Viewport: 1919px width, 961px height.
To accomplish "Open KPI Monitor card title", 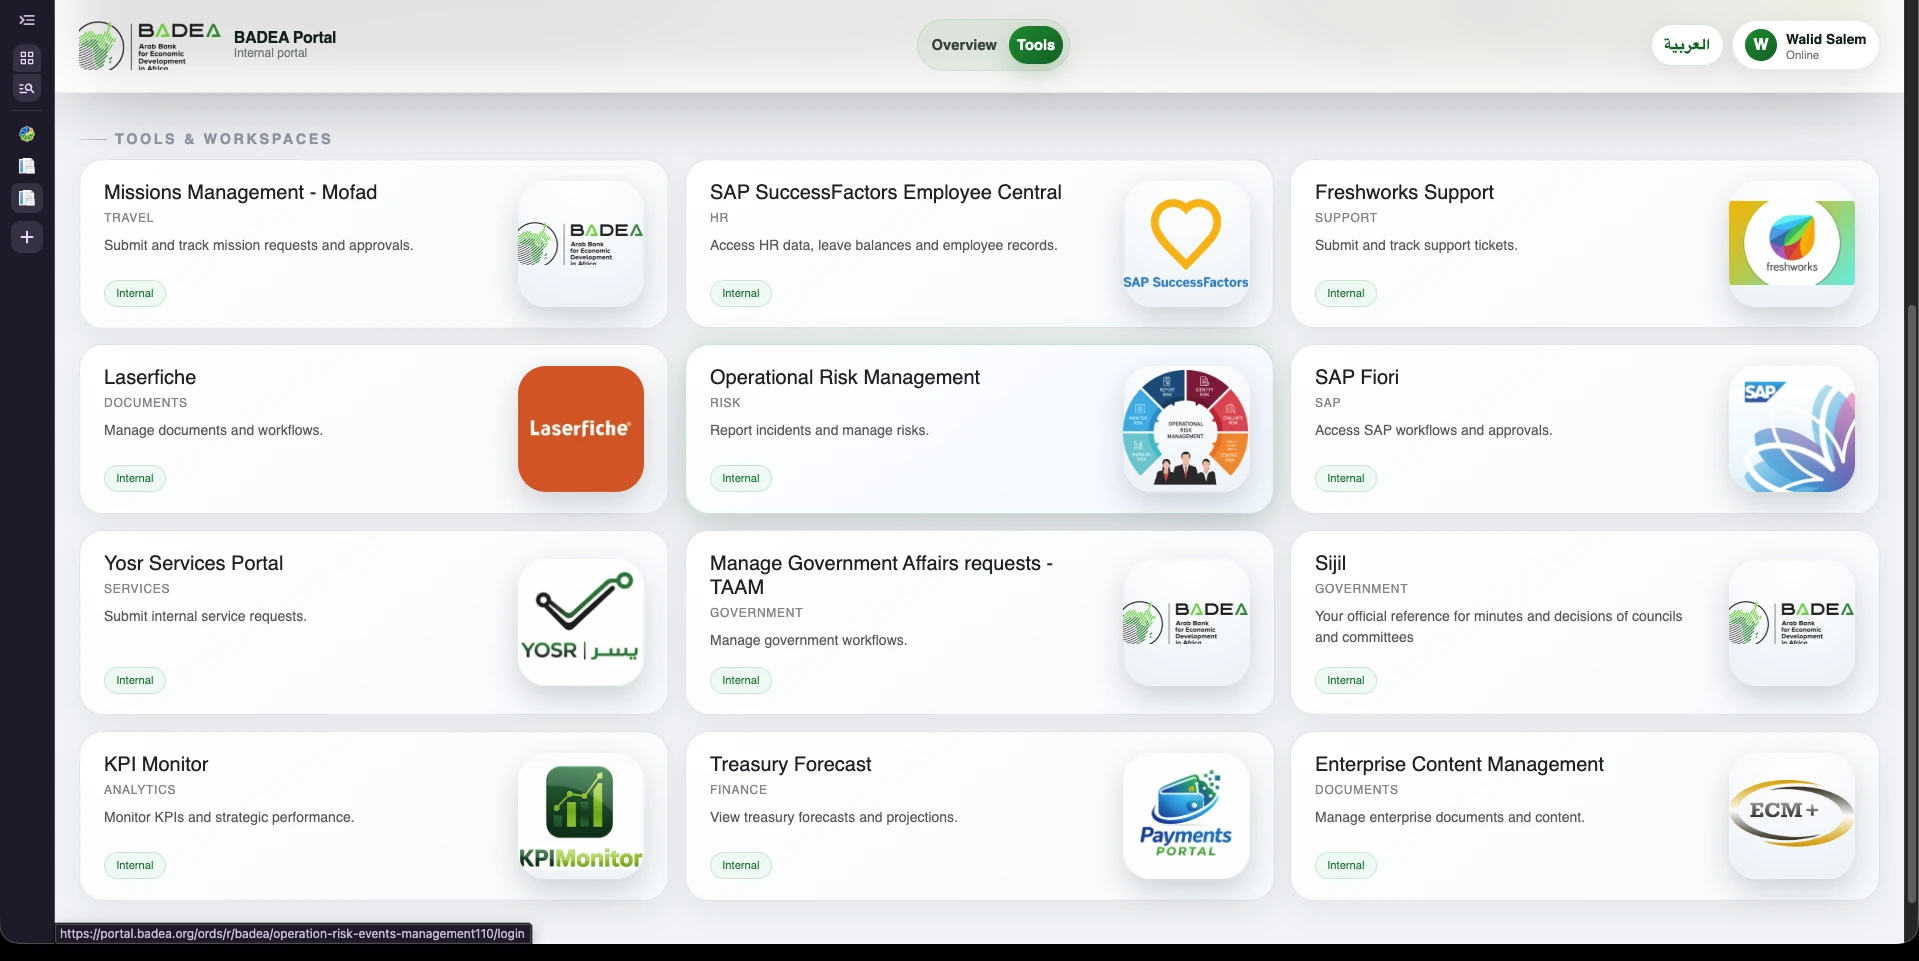I will (x=156, y=764).
